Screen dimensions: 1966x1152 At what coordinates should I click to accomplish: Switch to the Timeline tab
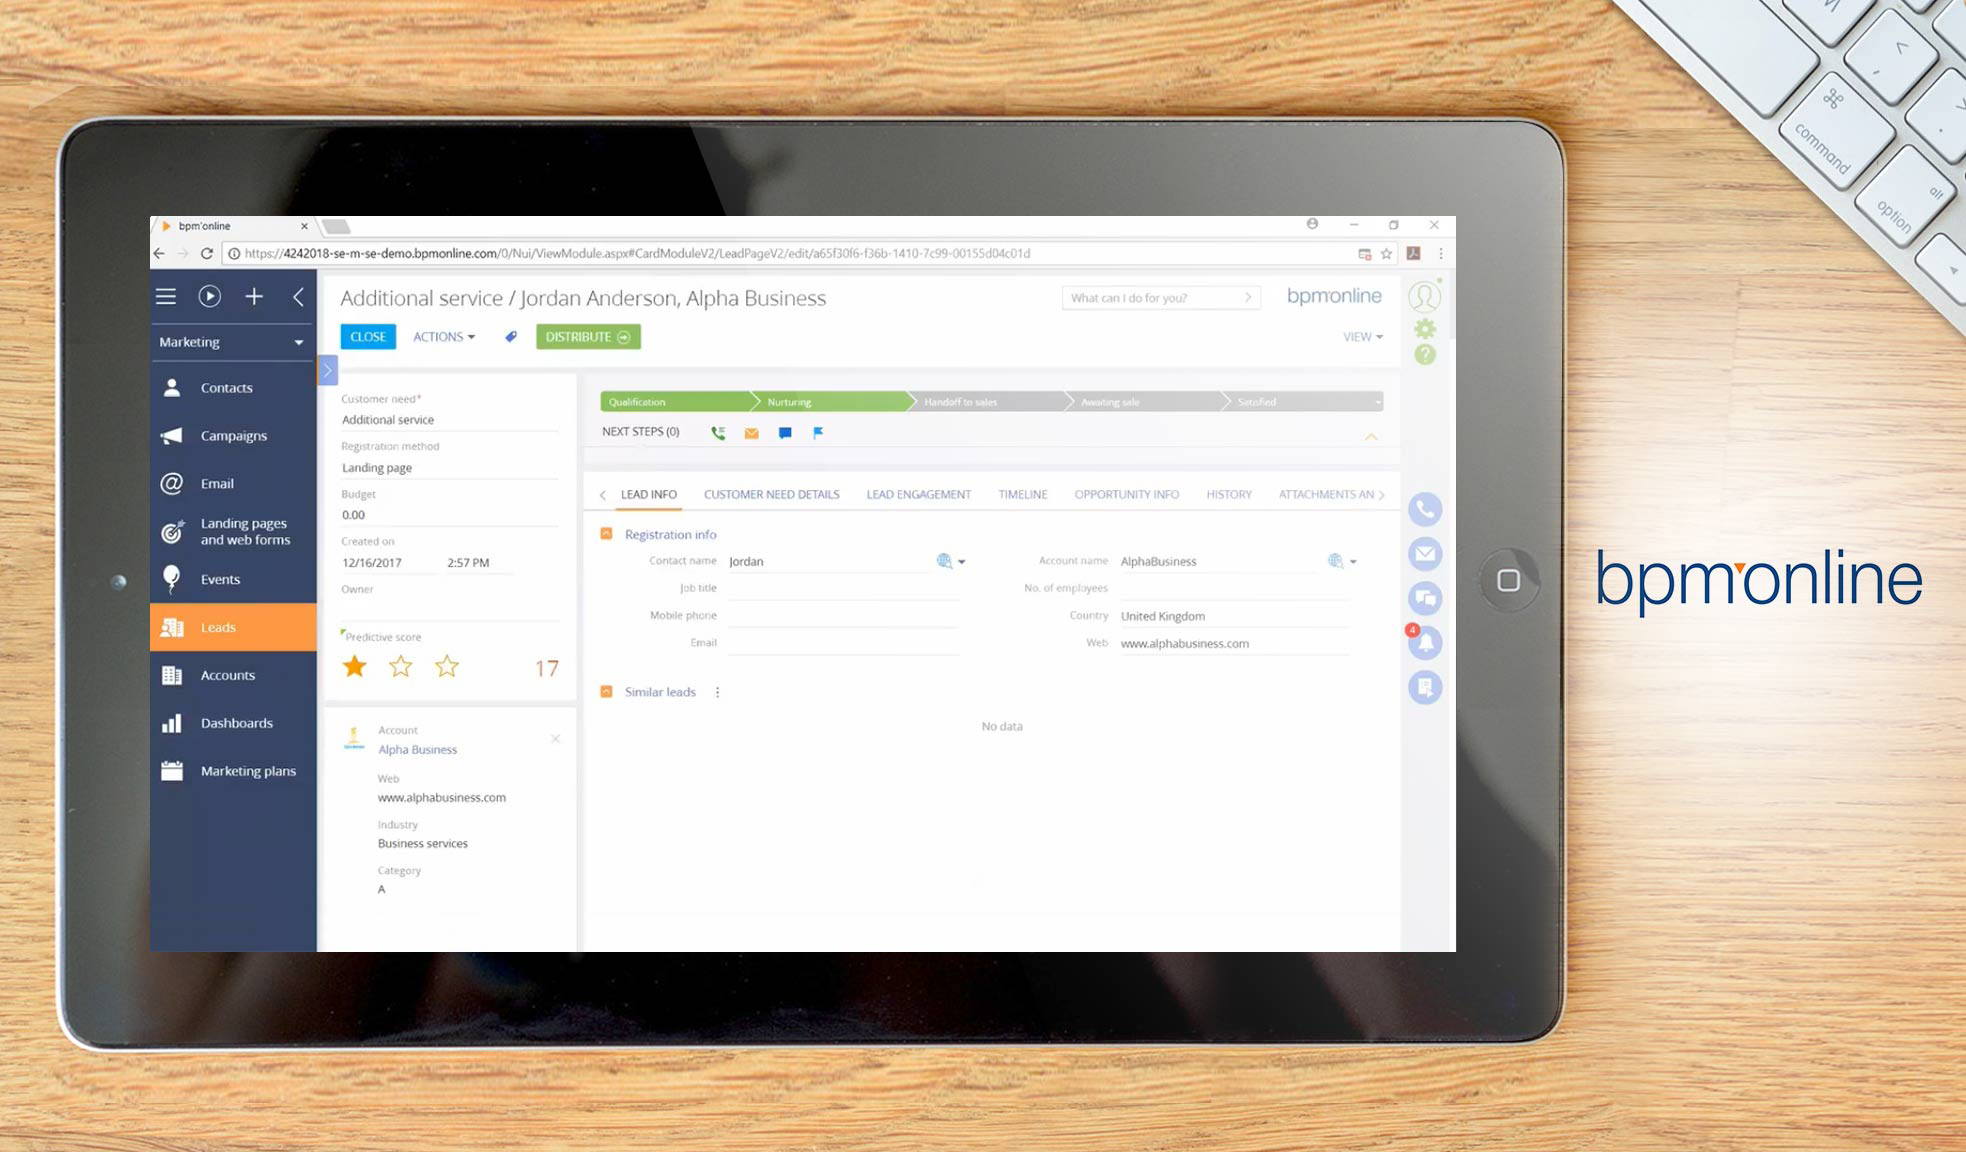pos(1022,494)
